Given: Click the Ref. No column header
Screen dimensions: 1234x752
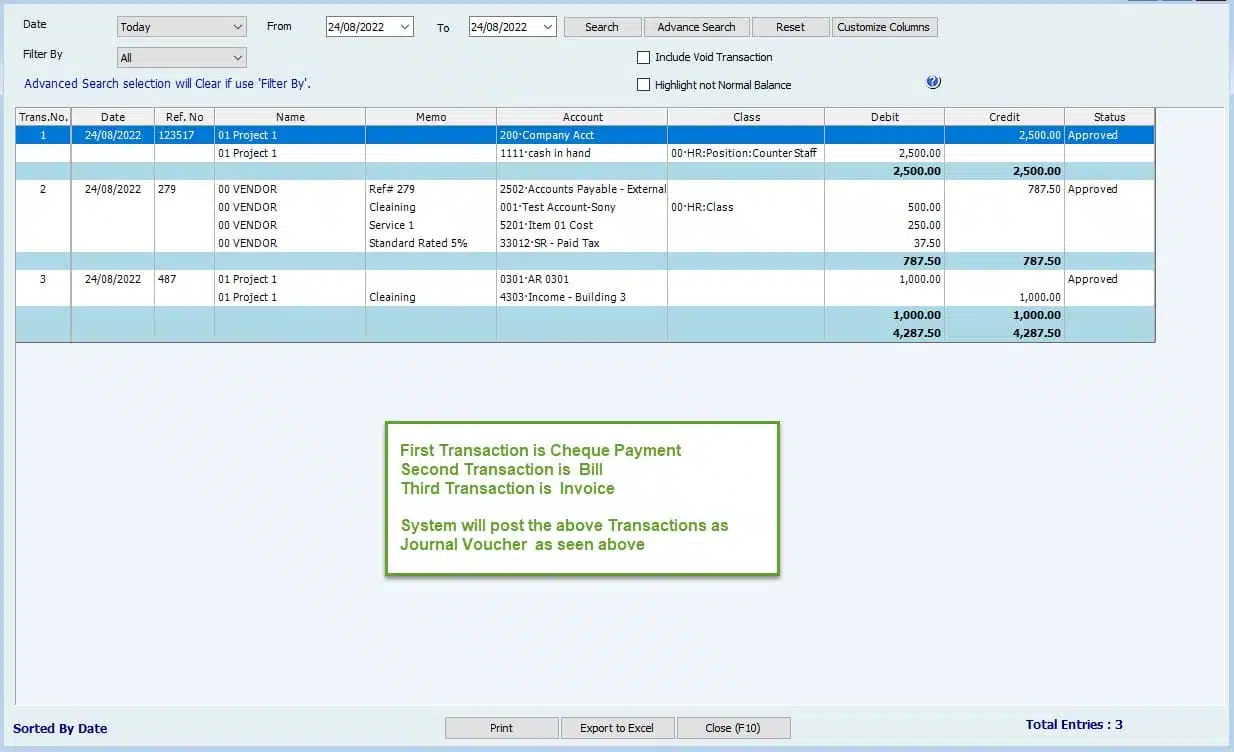Looking at the screenshot, I should pos(185,117).
